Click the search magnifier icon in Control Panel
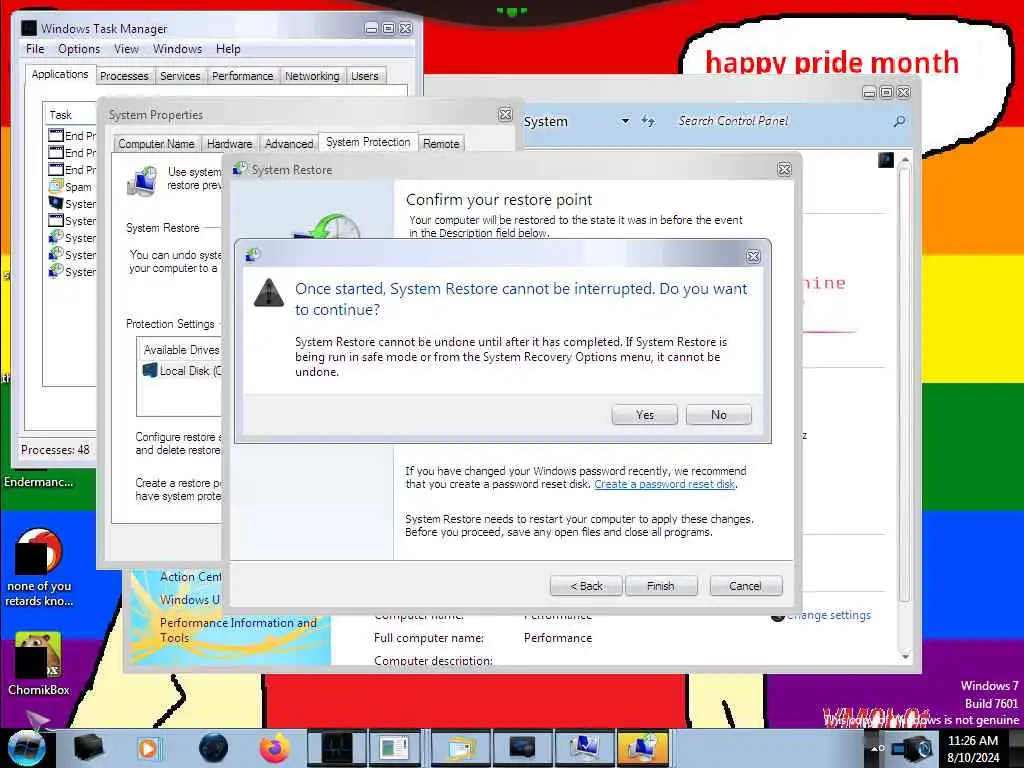The height and width of the screenshot is (768, 1024). (x=899, y=121)
